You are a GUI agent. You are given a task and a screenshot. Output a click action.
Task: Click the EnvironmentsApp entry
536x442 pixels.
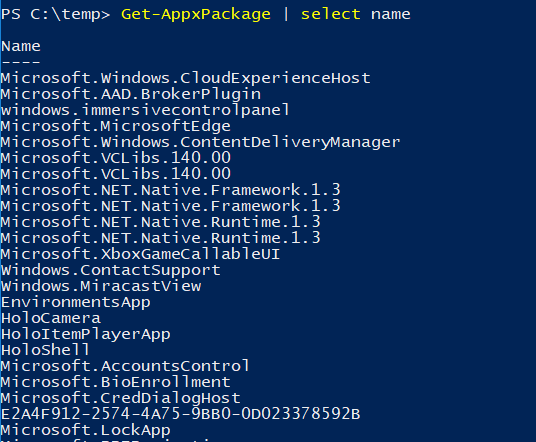76,303
